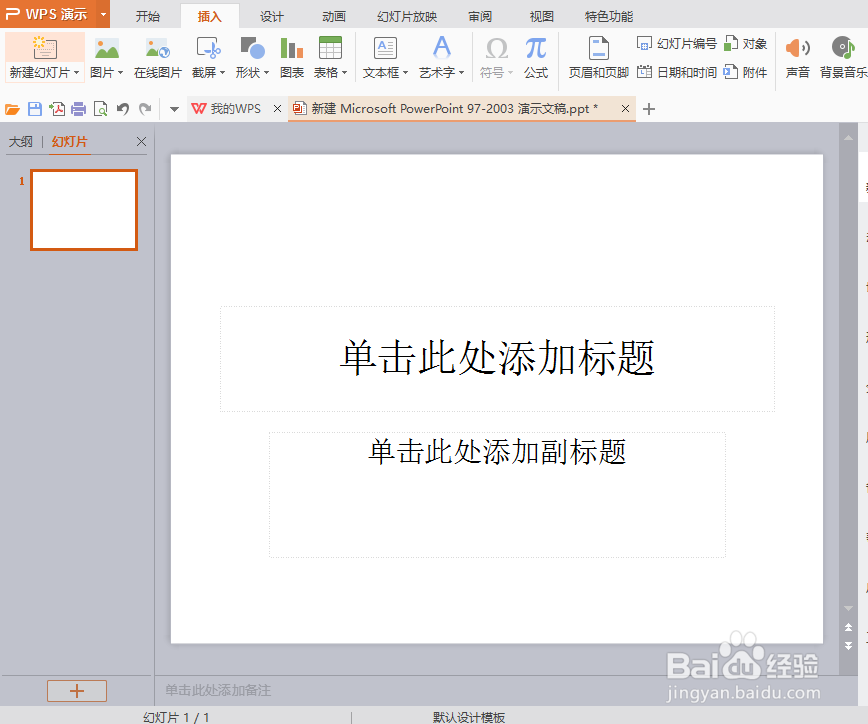Close the slide thumbnail panel
This screenshot has width=868, height=724.
[141, 142]
